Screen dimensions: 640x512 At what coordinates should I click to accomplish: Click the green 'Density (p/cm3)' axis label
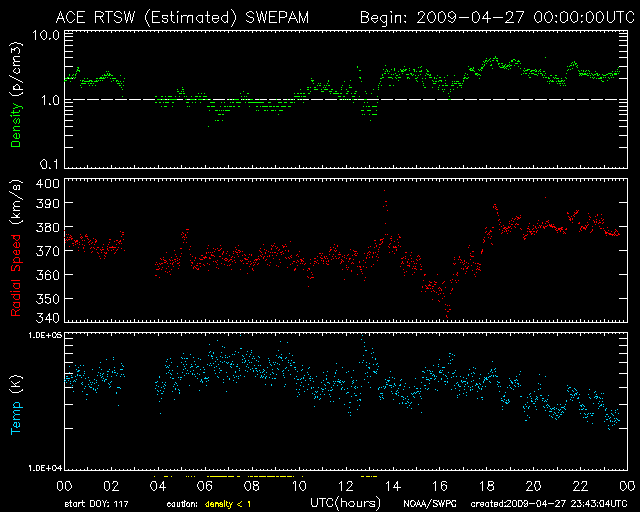tap(16, 95)
